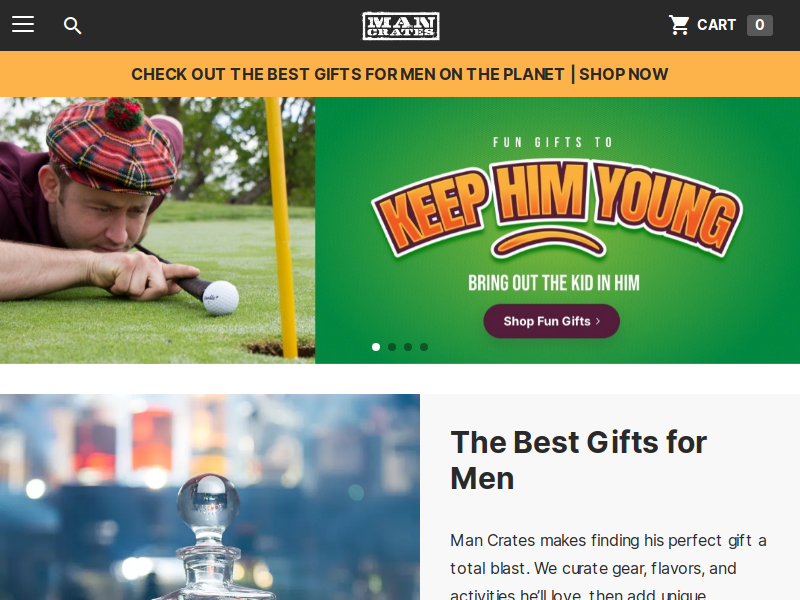Viewport: 800px width, 600px height.
Task: Open the golfer hero photo
Action: (158, 230)
